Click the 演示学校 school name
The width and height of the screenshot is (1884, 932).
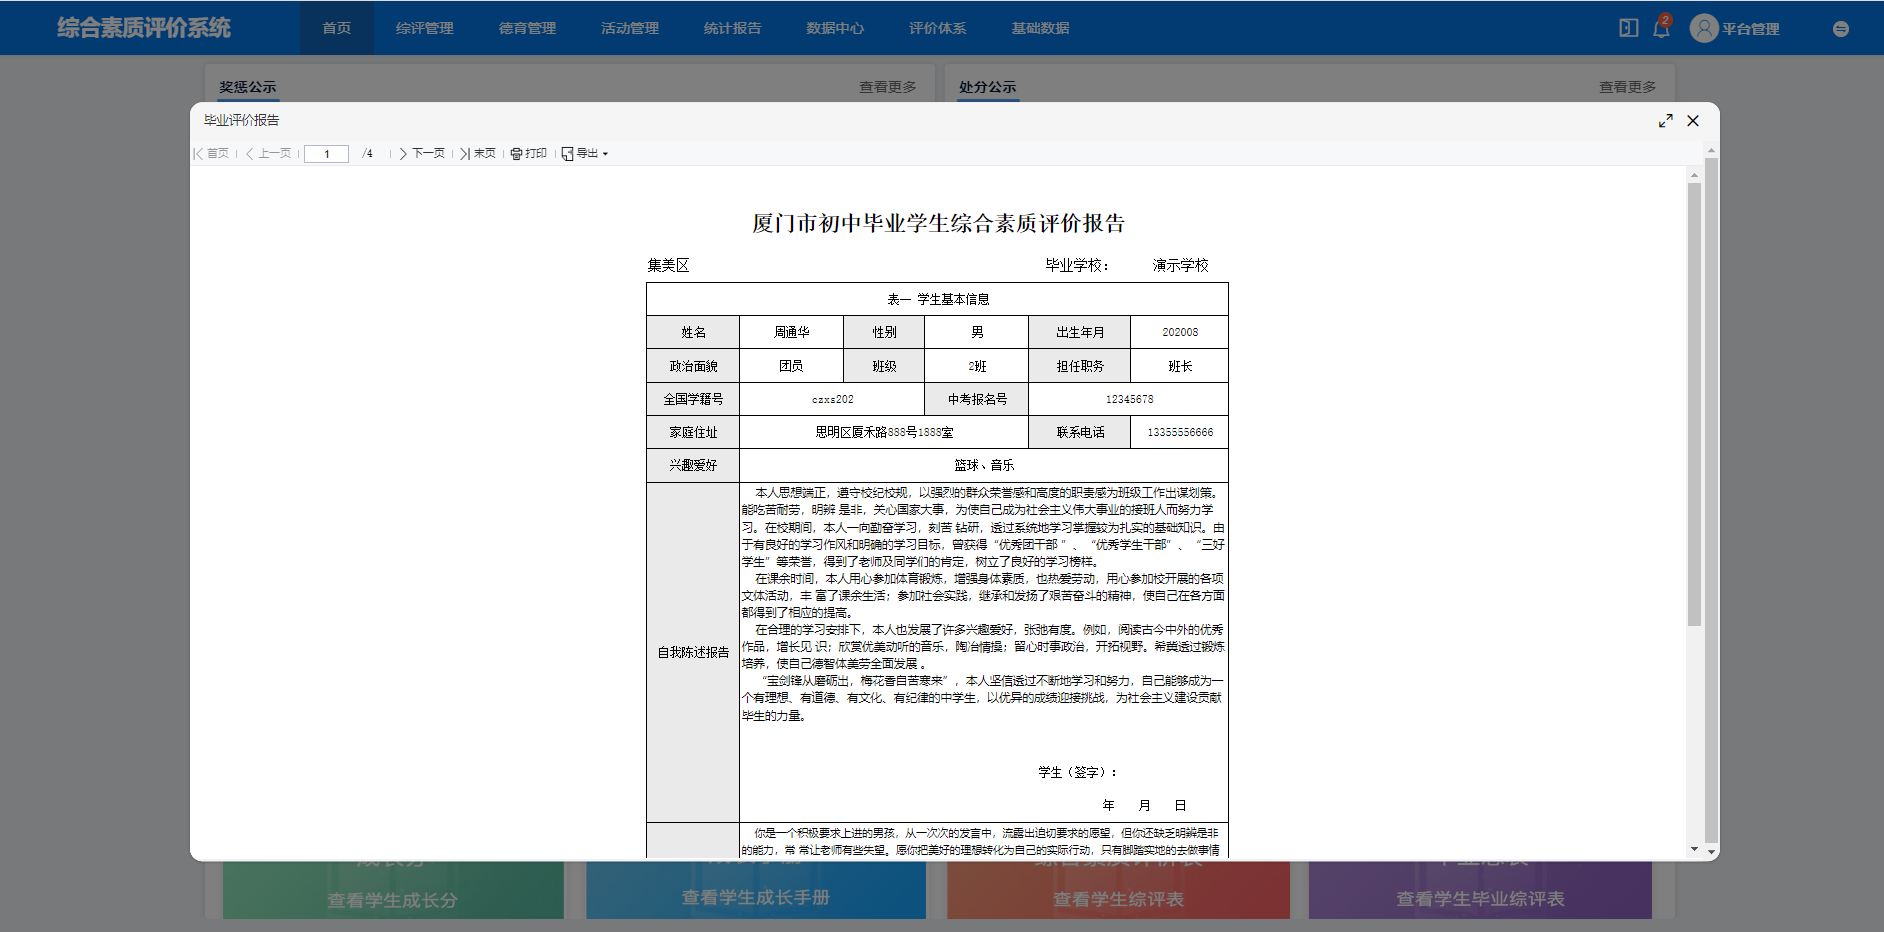click(1180, 265)
